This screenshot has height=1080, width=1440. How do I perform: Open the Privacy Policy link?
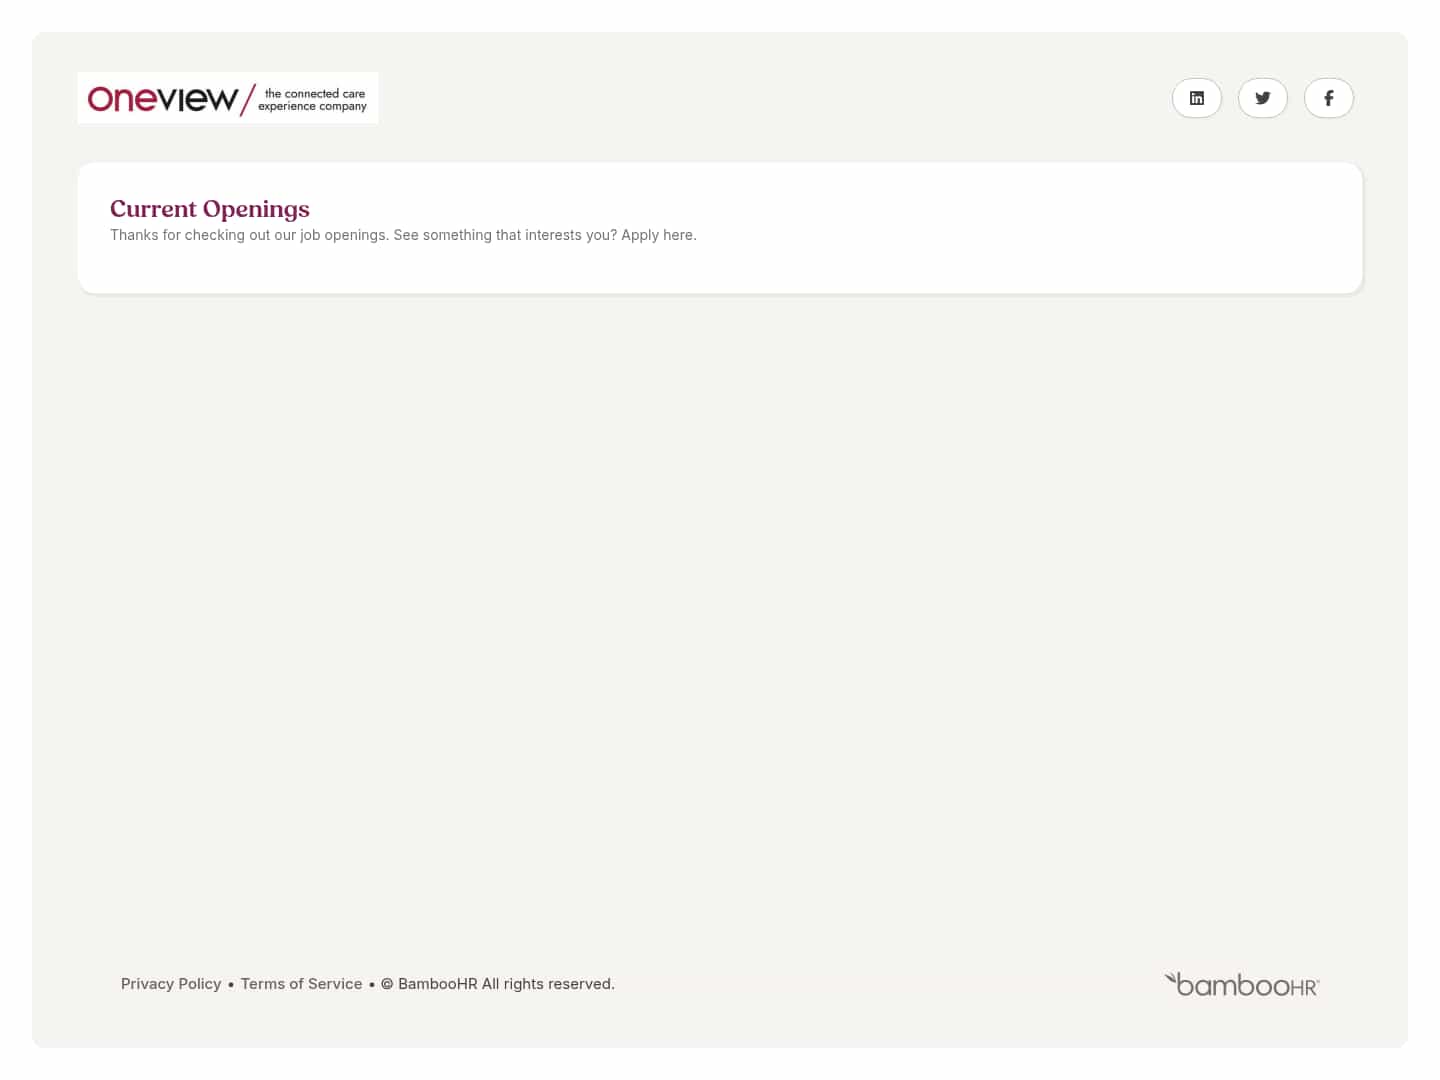click(x=171, y=984)
